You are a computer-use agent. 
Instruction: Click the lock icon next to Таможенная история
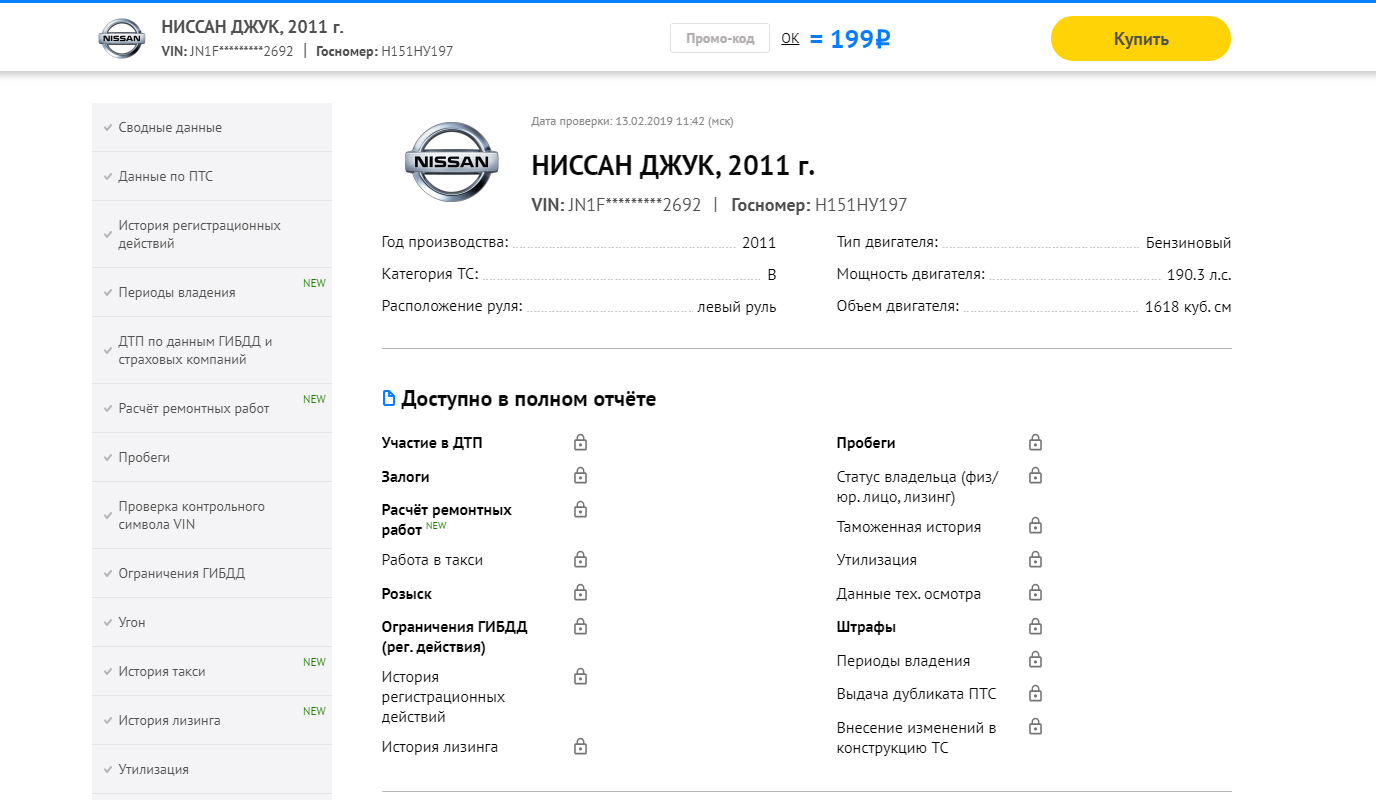1036,526
